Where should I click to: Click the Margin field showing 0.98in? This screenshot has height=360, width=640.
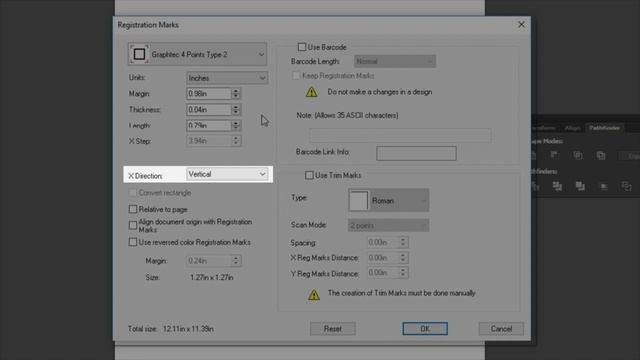click(209, 93)
